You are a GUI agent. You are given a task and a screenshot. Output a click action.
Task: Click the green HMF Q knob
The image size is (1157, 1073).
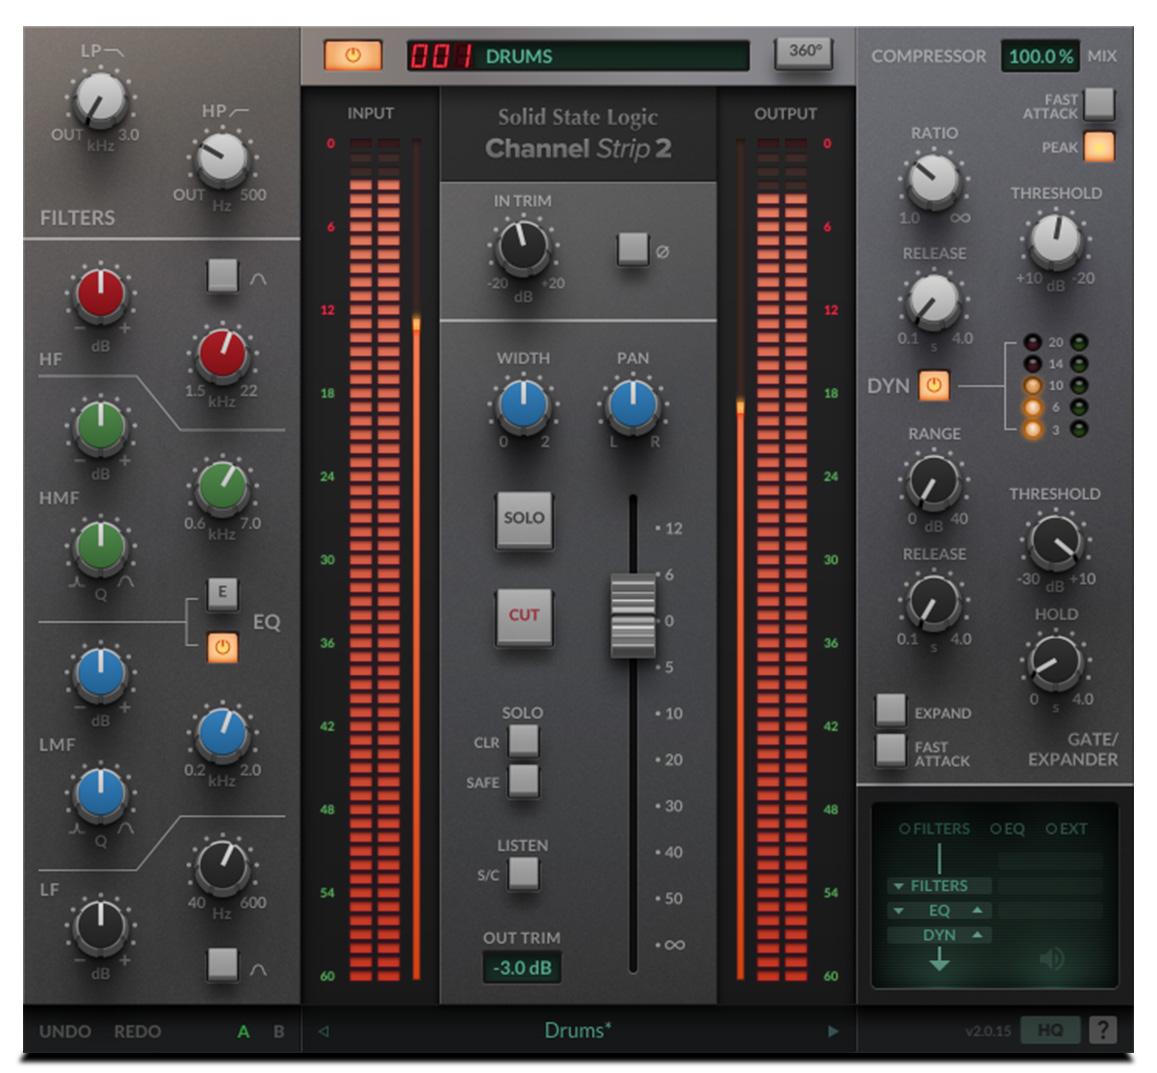100,547
